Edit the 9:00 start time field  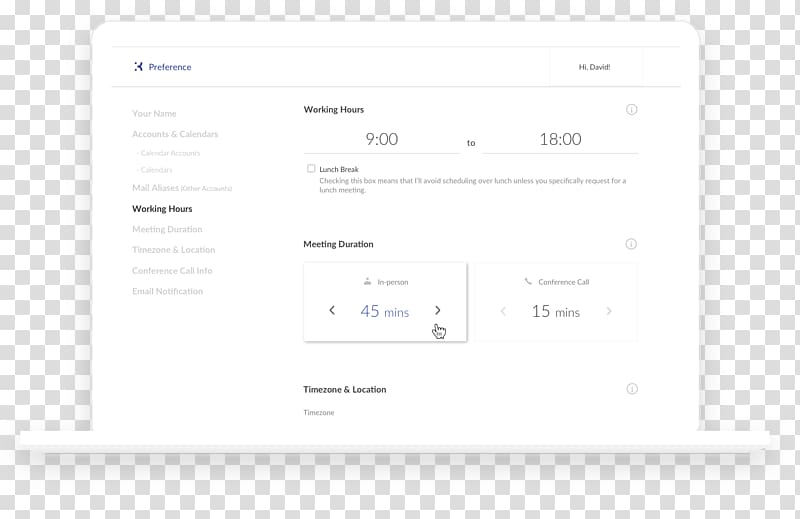[x=381, y=140]
